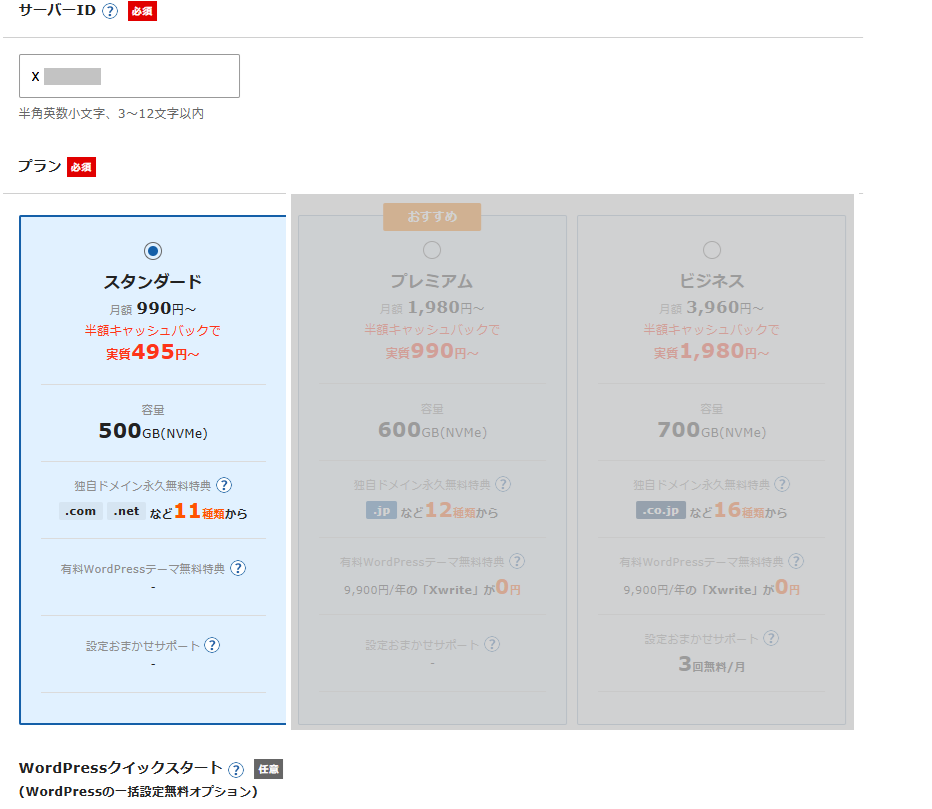Focus the サーバーID text input field
This screenshot has width=932, height=809.
129,76
